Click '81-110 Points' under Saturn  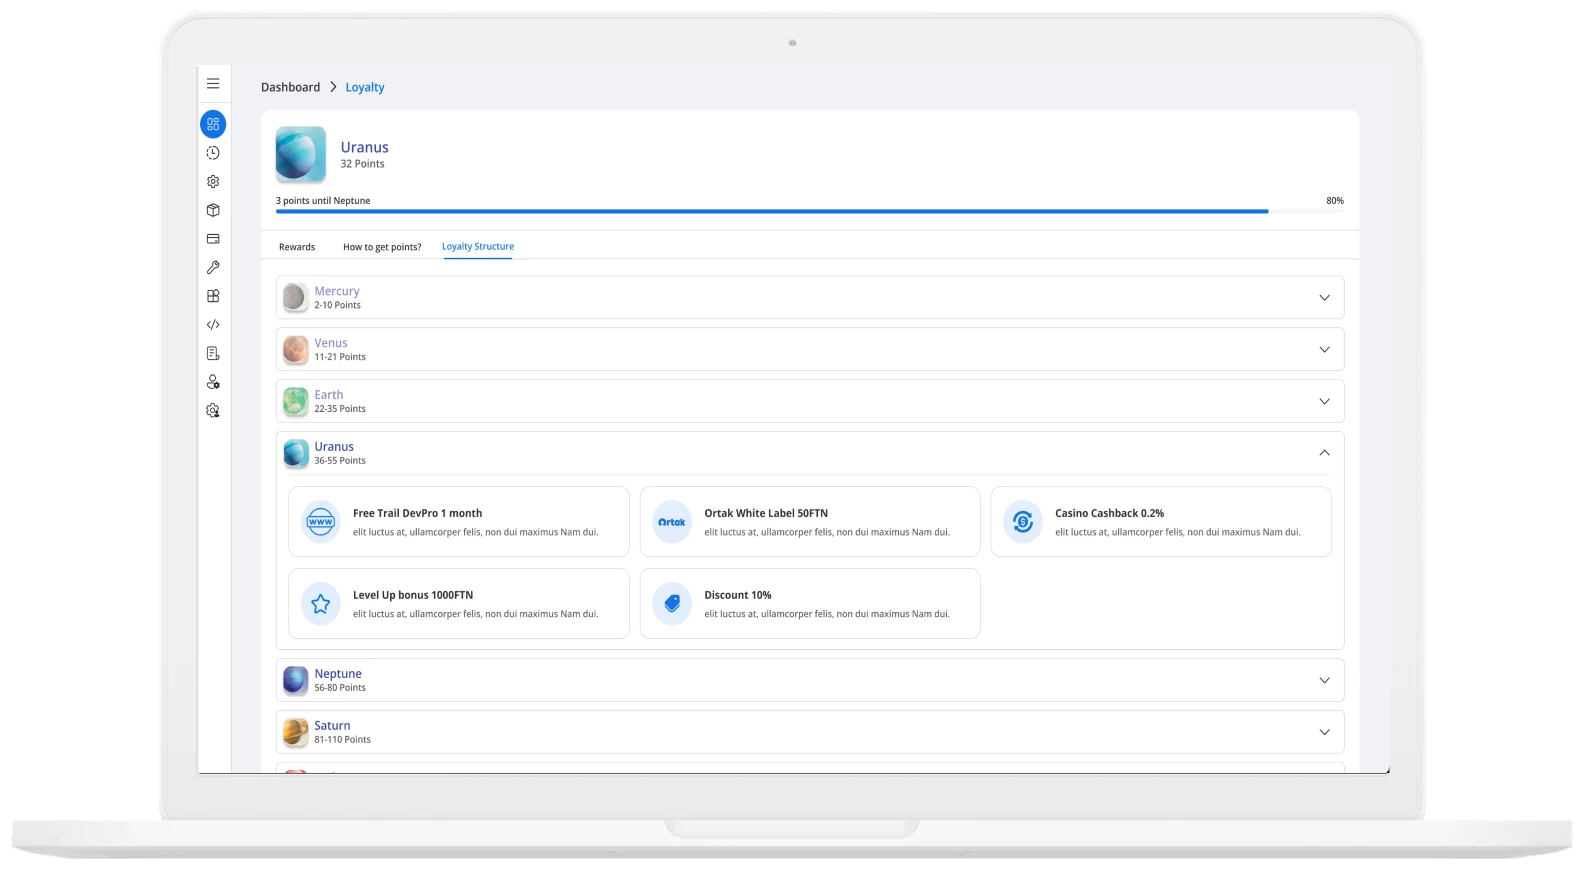click(x=342, y=740)
